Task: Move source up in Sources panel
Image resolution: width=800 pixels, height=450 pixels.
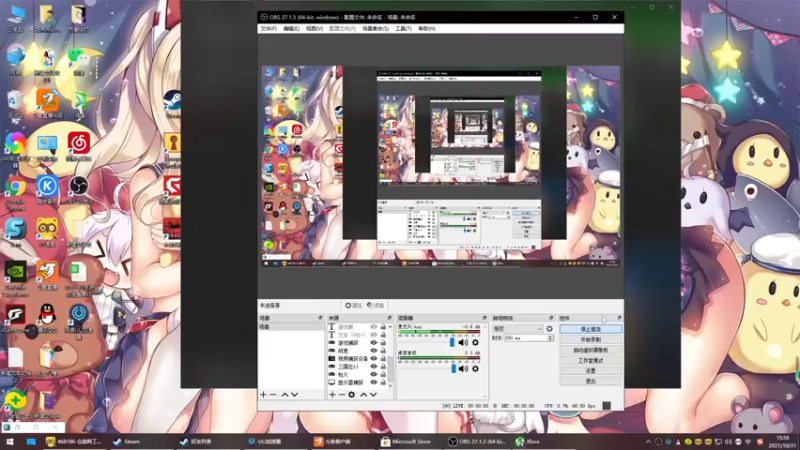Action: (x=364, y=395)
